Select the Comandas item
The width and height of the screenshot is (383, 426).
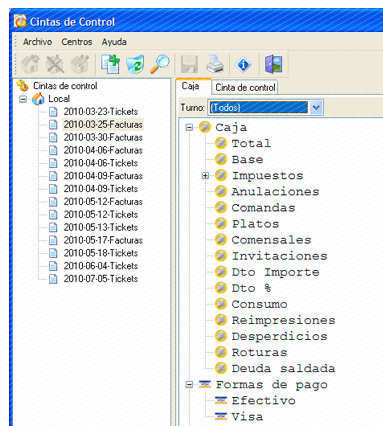tap(263, 208)
